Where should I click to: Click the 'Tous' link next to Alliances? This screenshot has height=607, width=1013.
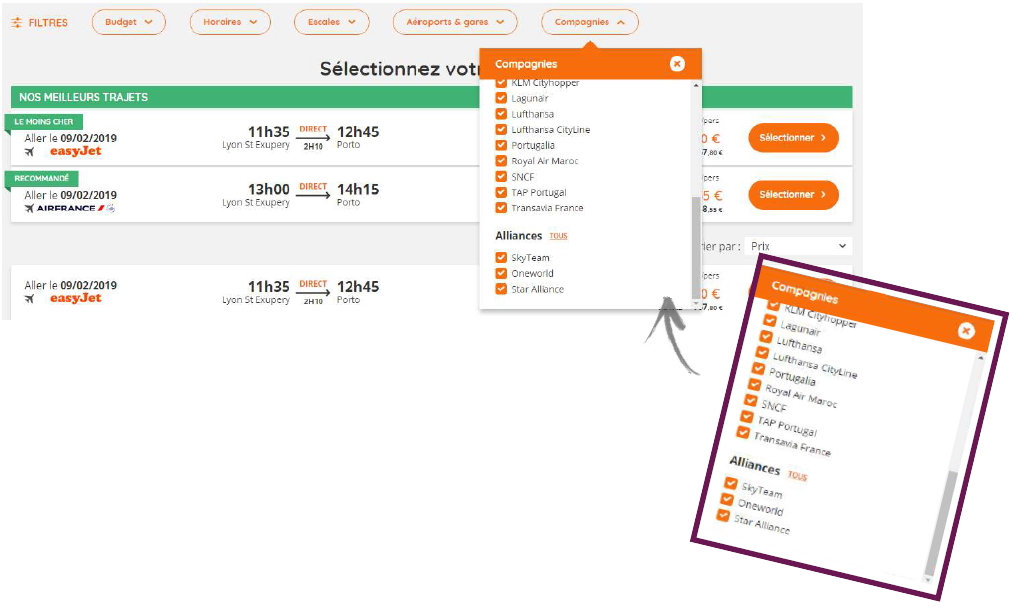point(558,237)
